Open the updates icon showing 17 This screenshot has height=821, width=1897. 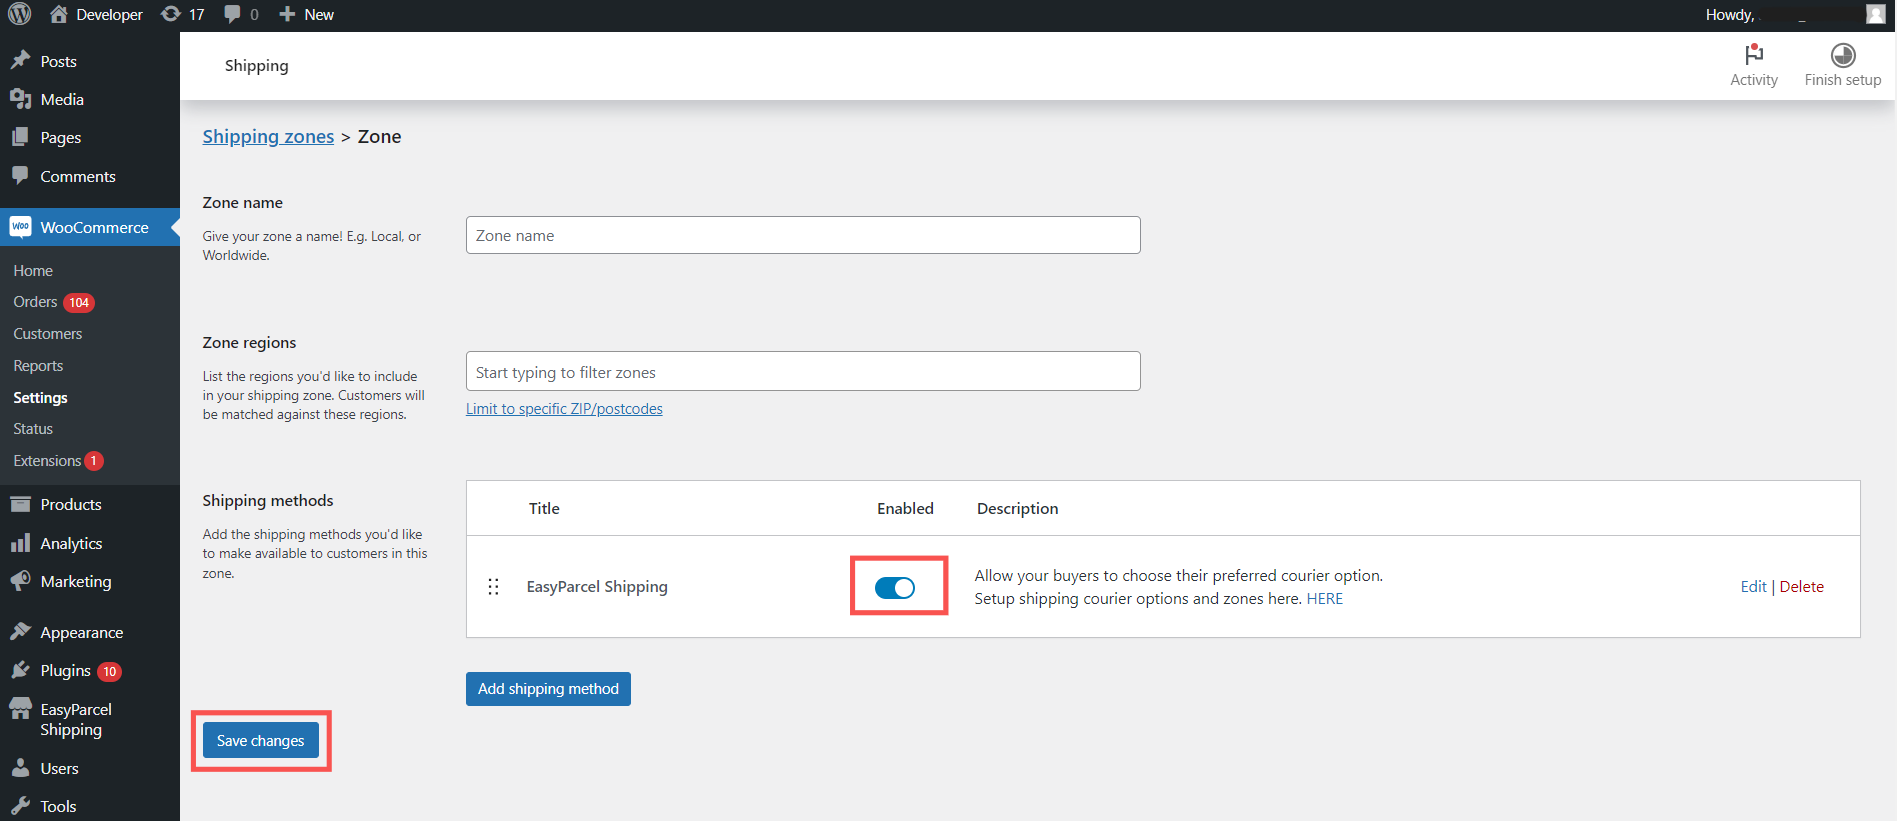click(x=171, y=14)
